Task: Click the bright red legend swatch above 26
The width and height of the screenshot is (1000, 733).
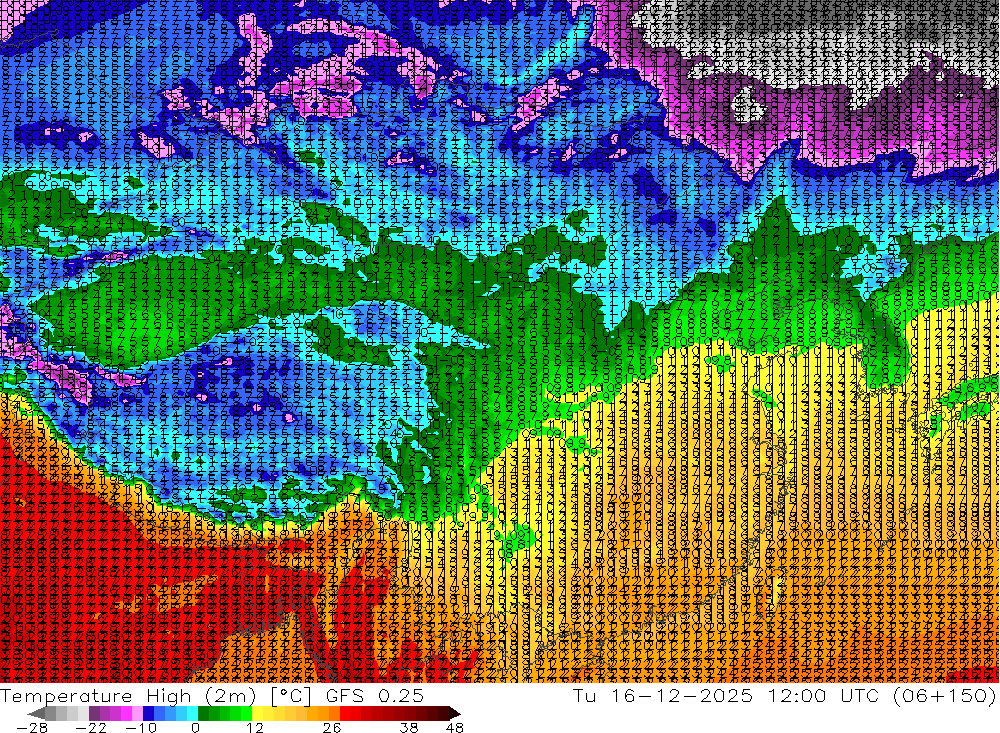Action: [345, 713]
